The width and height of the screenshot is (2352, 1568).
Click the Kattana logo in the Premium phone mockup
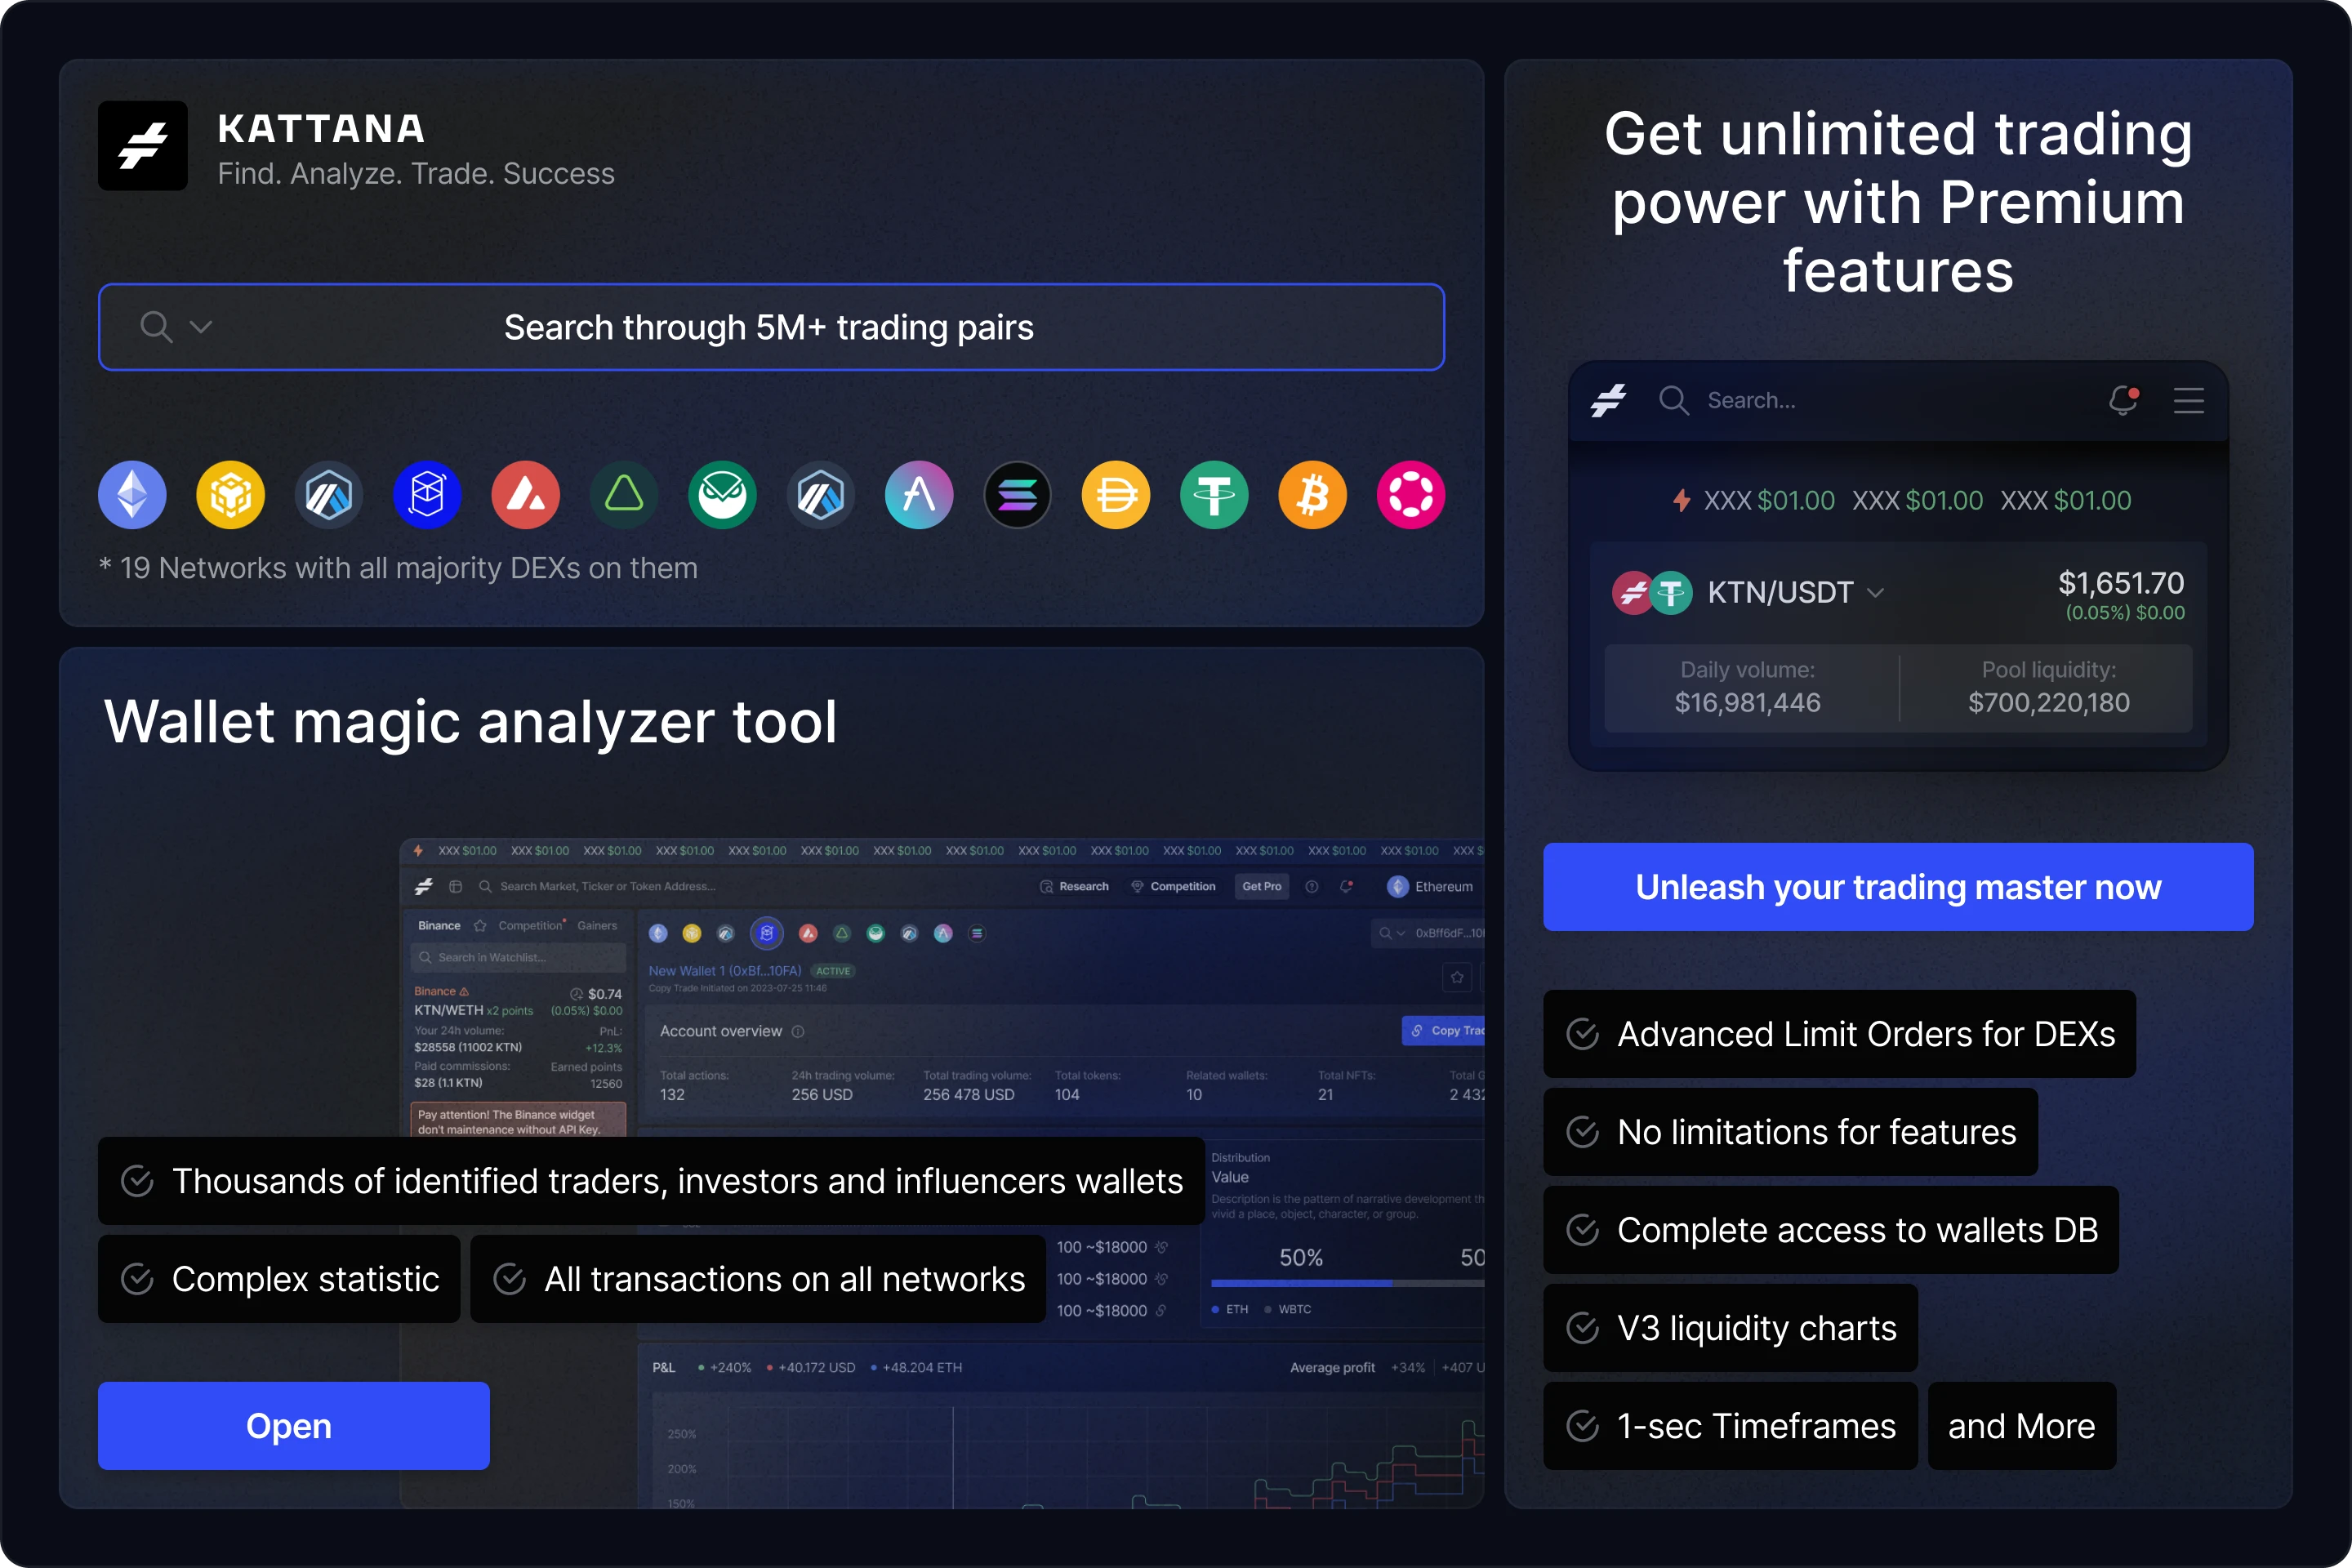[x=1609, y=401]
